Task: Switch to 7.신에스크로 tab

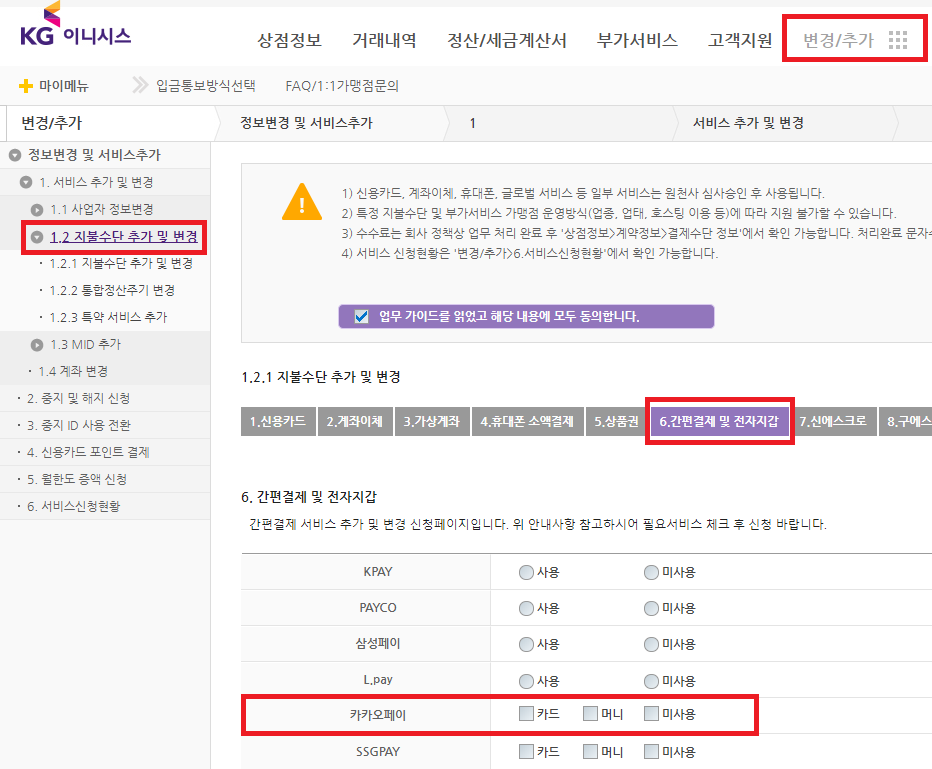Action: click(833, 421)
